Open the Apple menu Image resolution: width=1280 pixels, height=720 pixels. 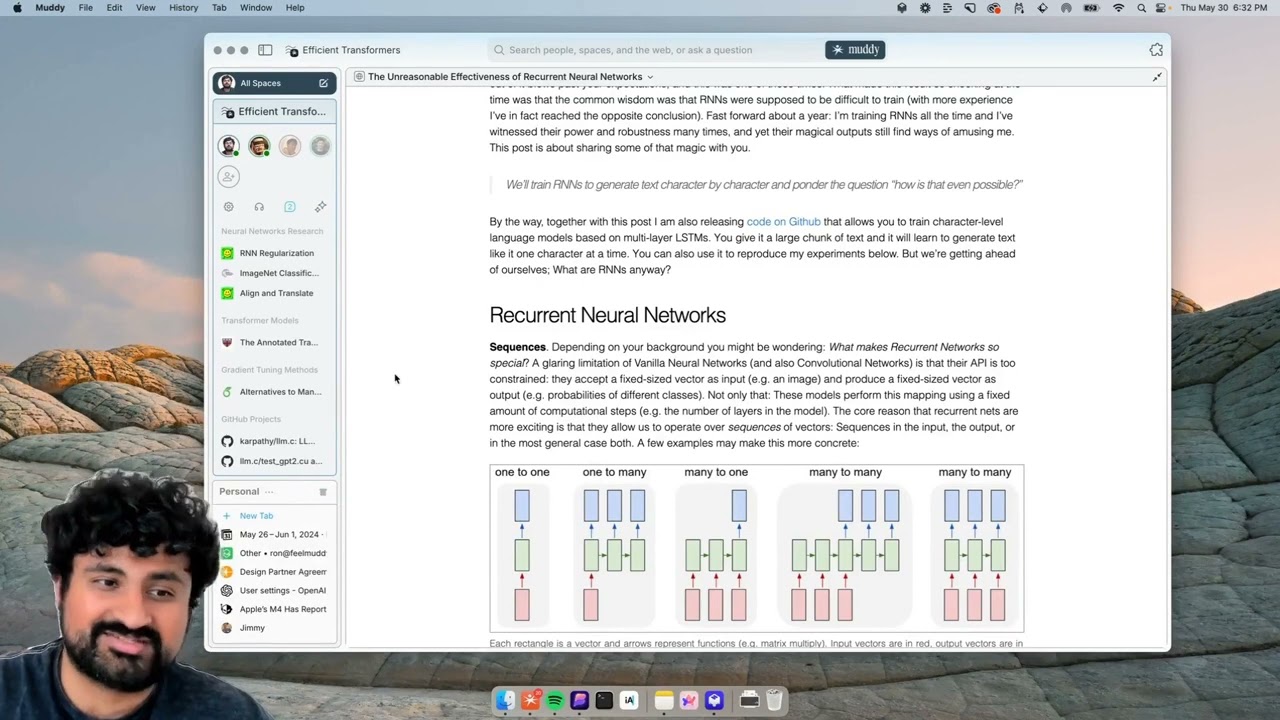(17, 8)
